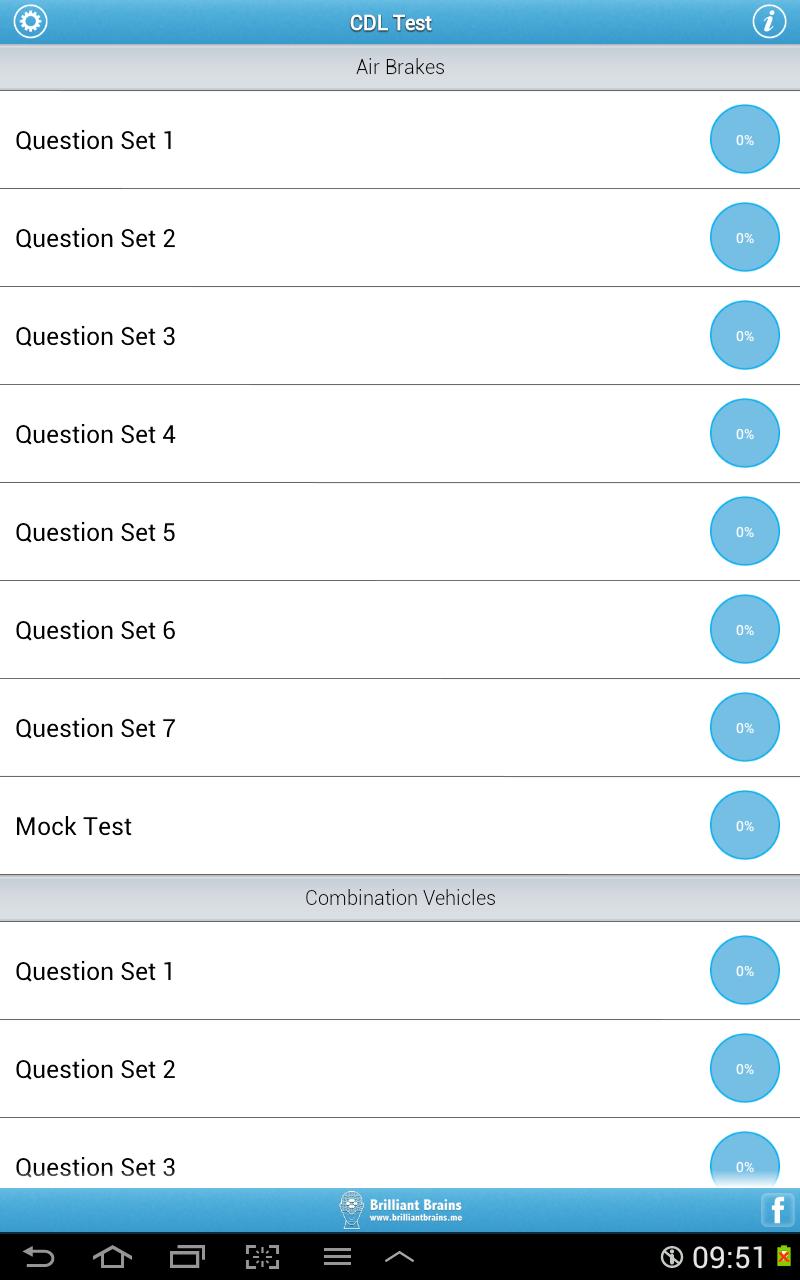Screen dimensions: 800x1280
Task: Tap the clock in status bar
Action: [x=730, y=1257]
